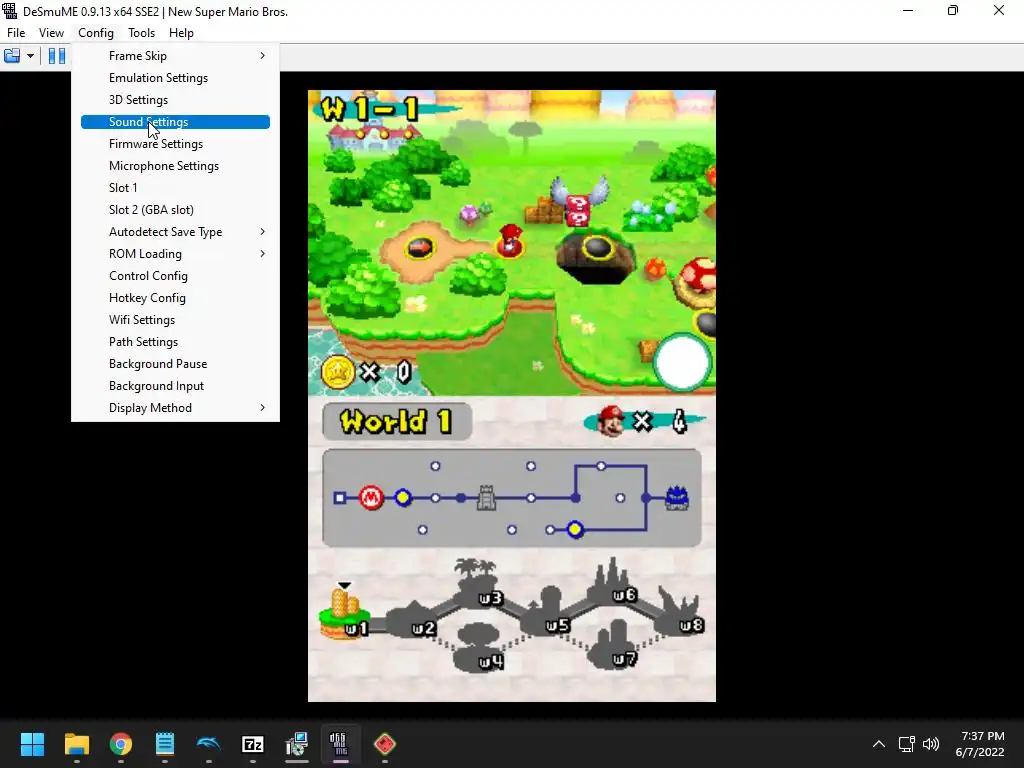Open the Tools menu
Image resolution: width=1024 pixels, height=768 pixels.
(141, 33)
